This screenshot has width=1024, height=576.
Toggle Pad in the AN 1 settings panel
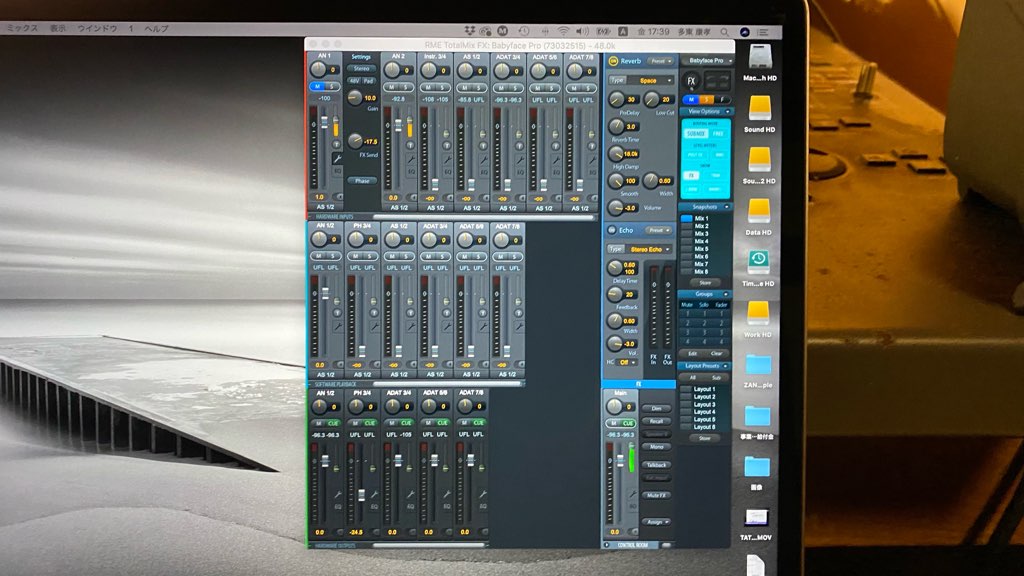368,81
